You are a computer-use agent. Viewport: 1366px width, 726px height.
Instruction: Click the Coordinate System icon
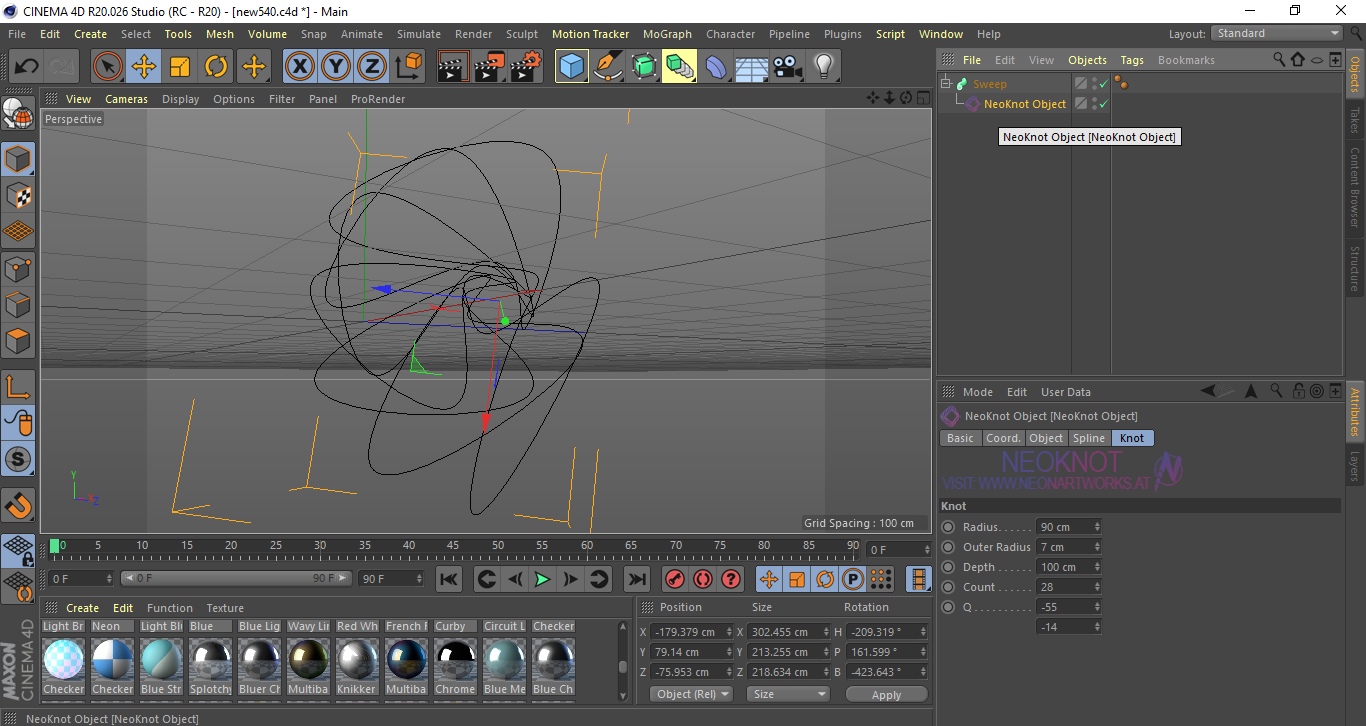pos(409,67)
